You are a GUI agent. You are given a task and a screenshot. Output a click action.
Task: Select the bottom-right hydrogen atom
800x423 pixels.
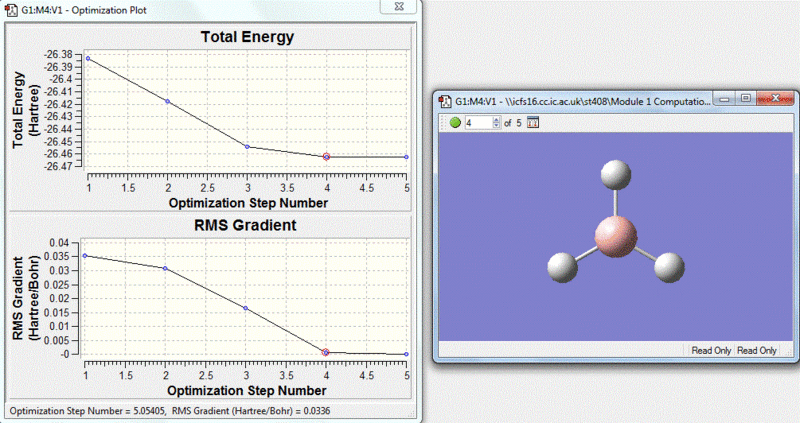pos(668,266)
